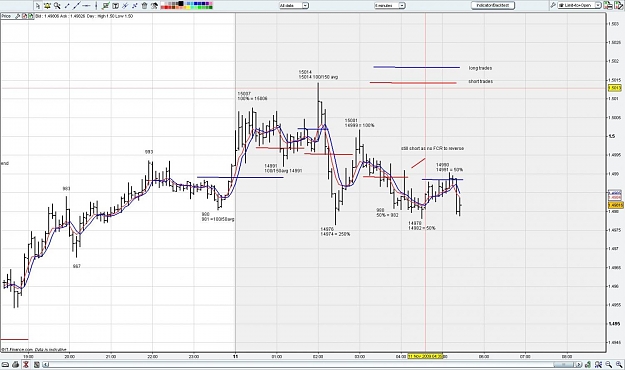This screenshot has height=370, width=625.
Task: Click the Price label in chart header
Action: pyautogui.click(x=6, y=16)
